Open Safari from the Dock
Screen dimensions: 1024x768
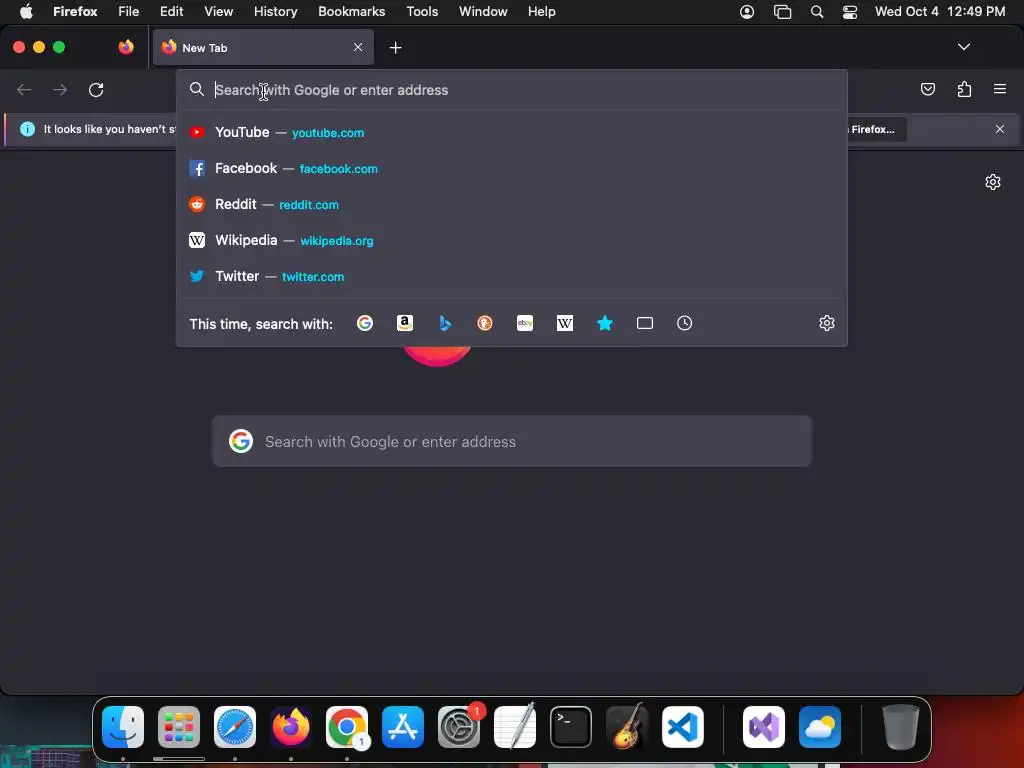[235, 727]
